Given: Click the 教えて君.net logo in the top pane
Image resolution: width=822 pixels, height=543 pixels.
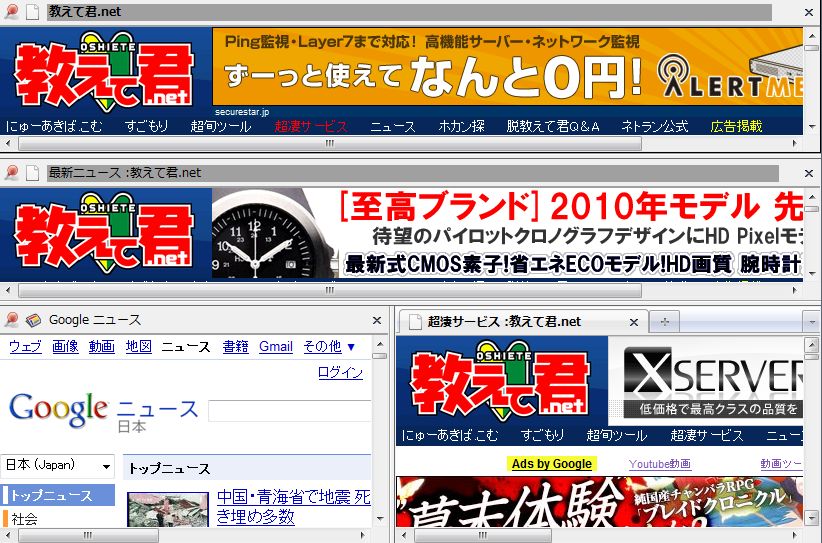Looking at the screenshot, I should (104, 72).
